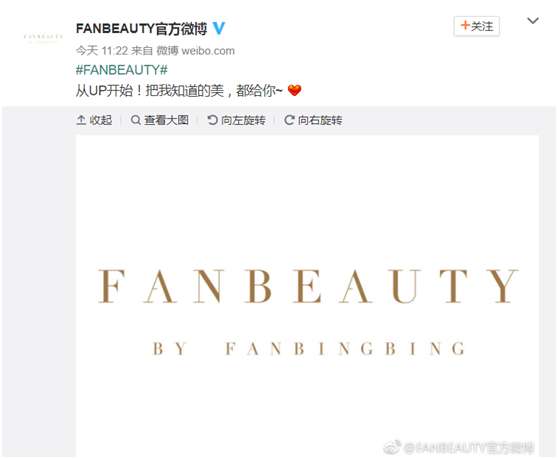Viewport: 558px width, 459px height.
Task: Rotate image left with 向左旋转
Action: tap(236, 120)
